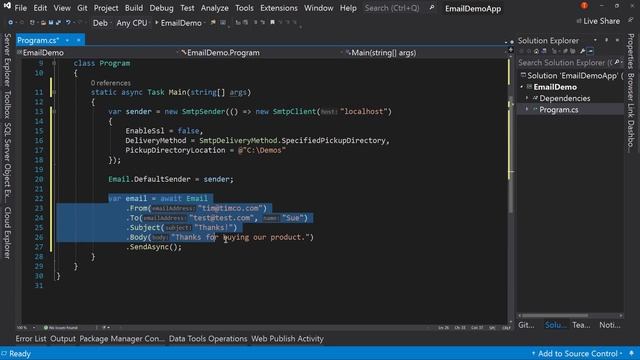640x360 pixels.
Task: Click Solution Explorer Home toolbar icon
Action: click(x=536, y=51)
